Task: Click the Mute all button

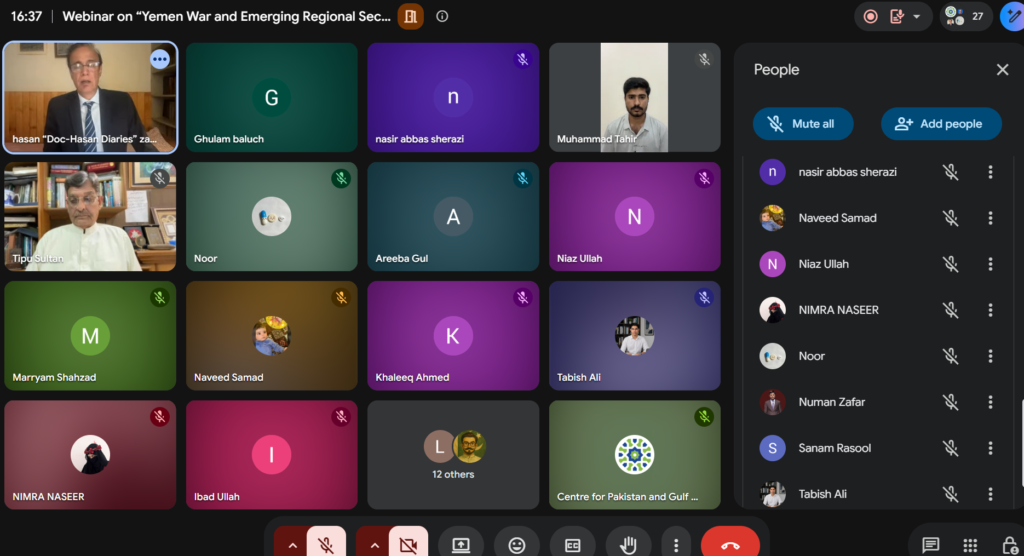Action: pyautogui.click(x=803, y=123)
